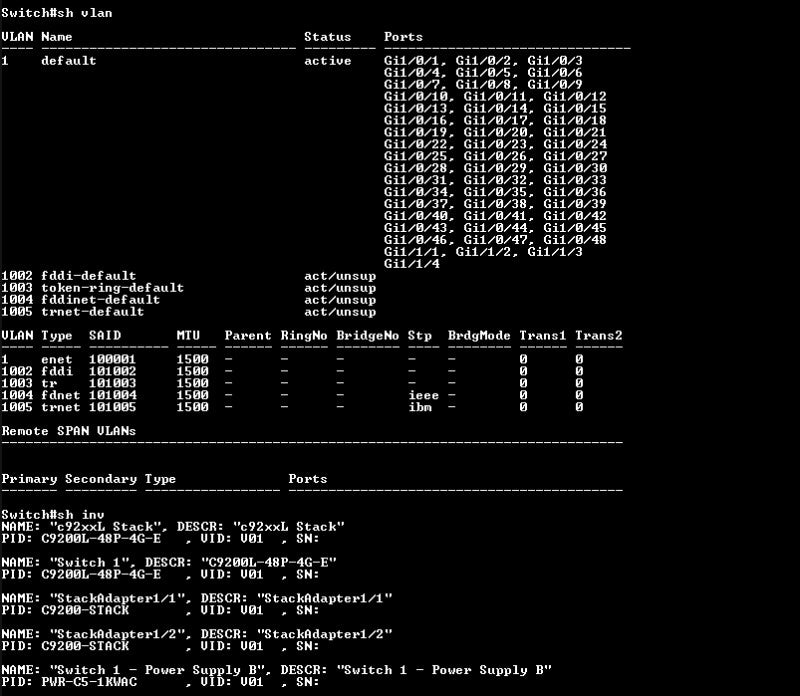Click port entry 'Gi1/0/33'
The image size is (800, 696).
point(575,180)
